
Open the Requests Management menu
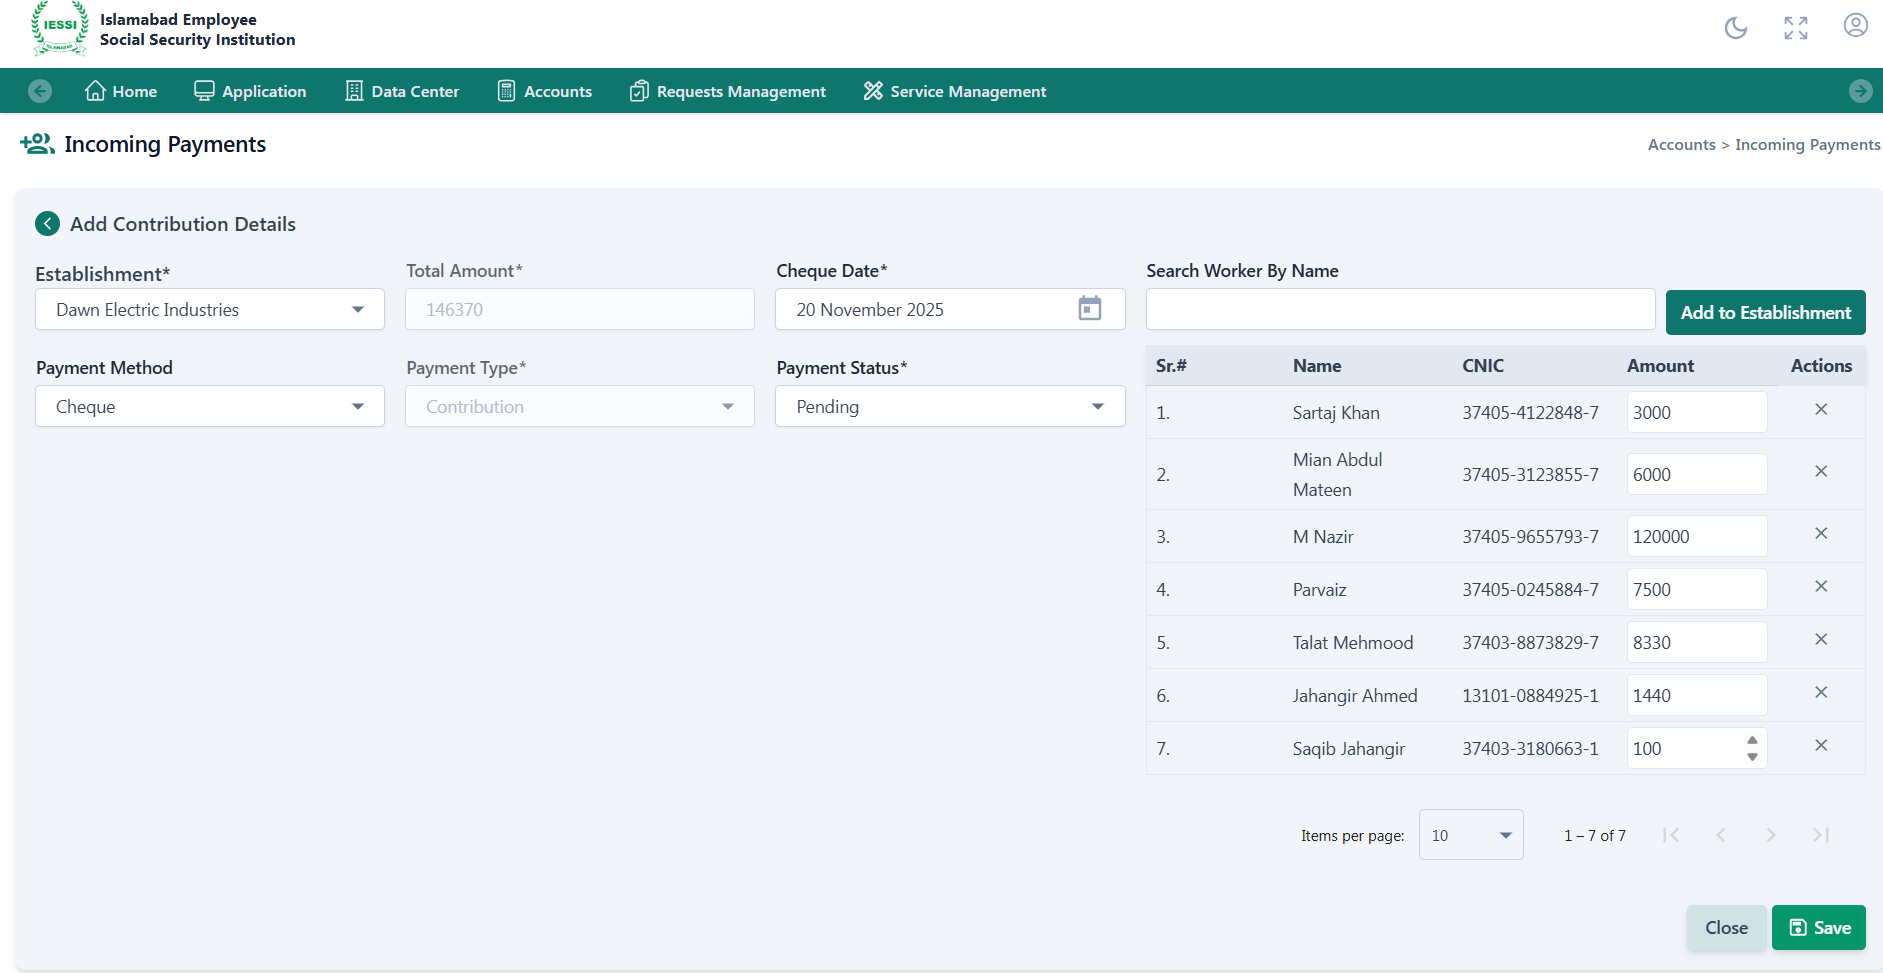727,92
